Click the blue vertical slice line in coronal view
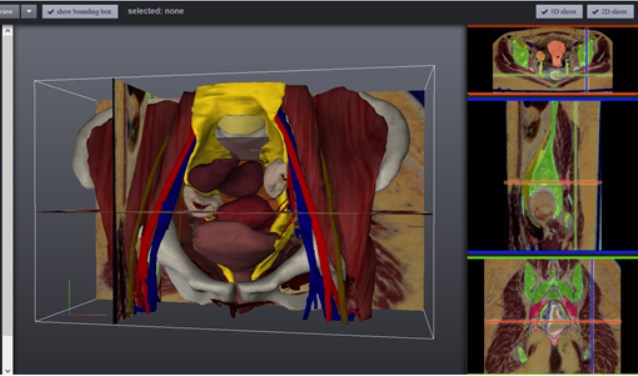The image size is (638, 376). 592,316
